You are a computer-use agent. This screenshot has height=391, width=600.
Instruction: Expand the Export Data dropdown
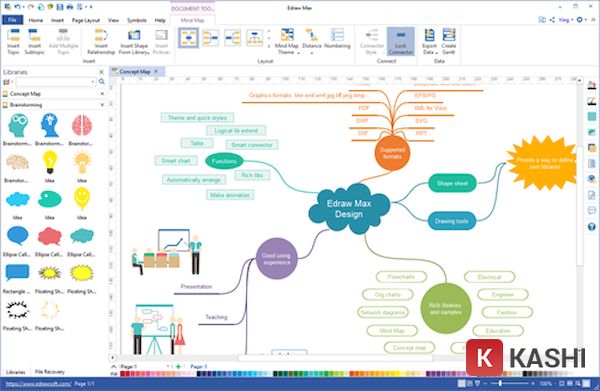point(430,41)
